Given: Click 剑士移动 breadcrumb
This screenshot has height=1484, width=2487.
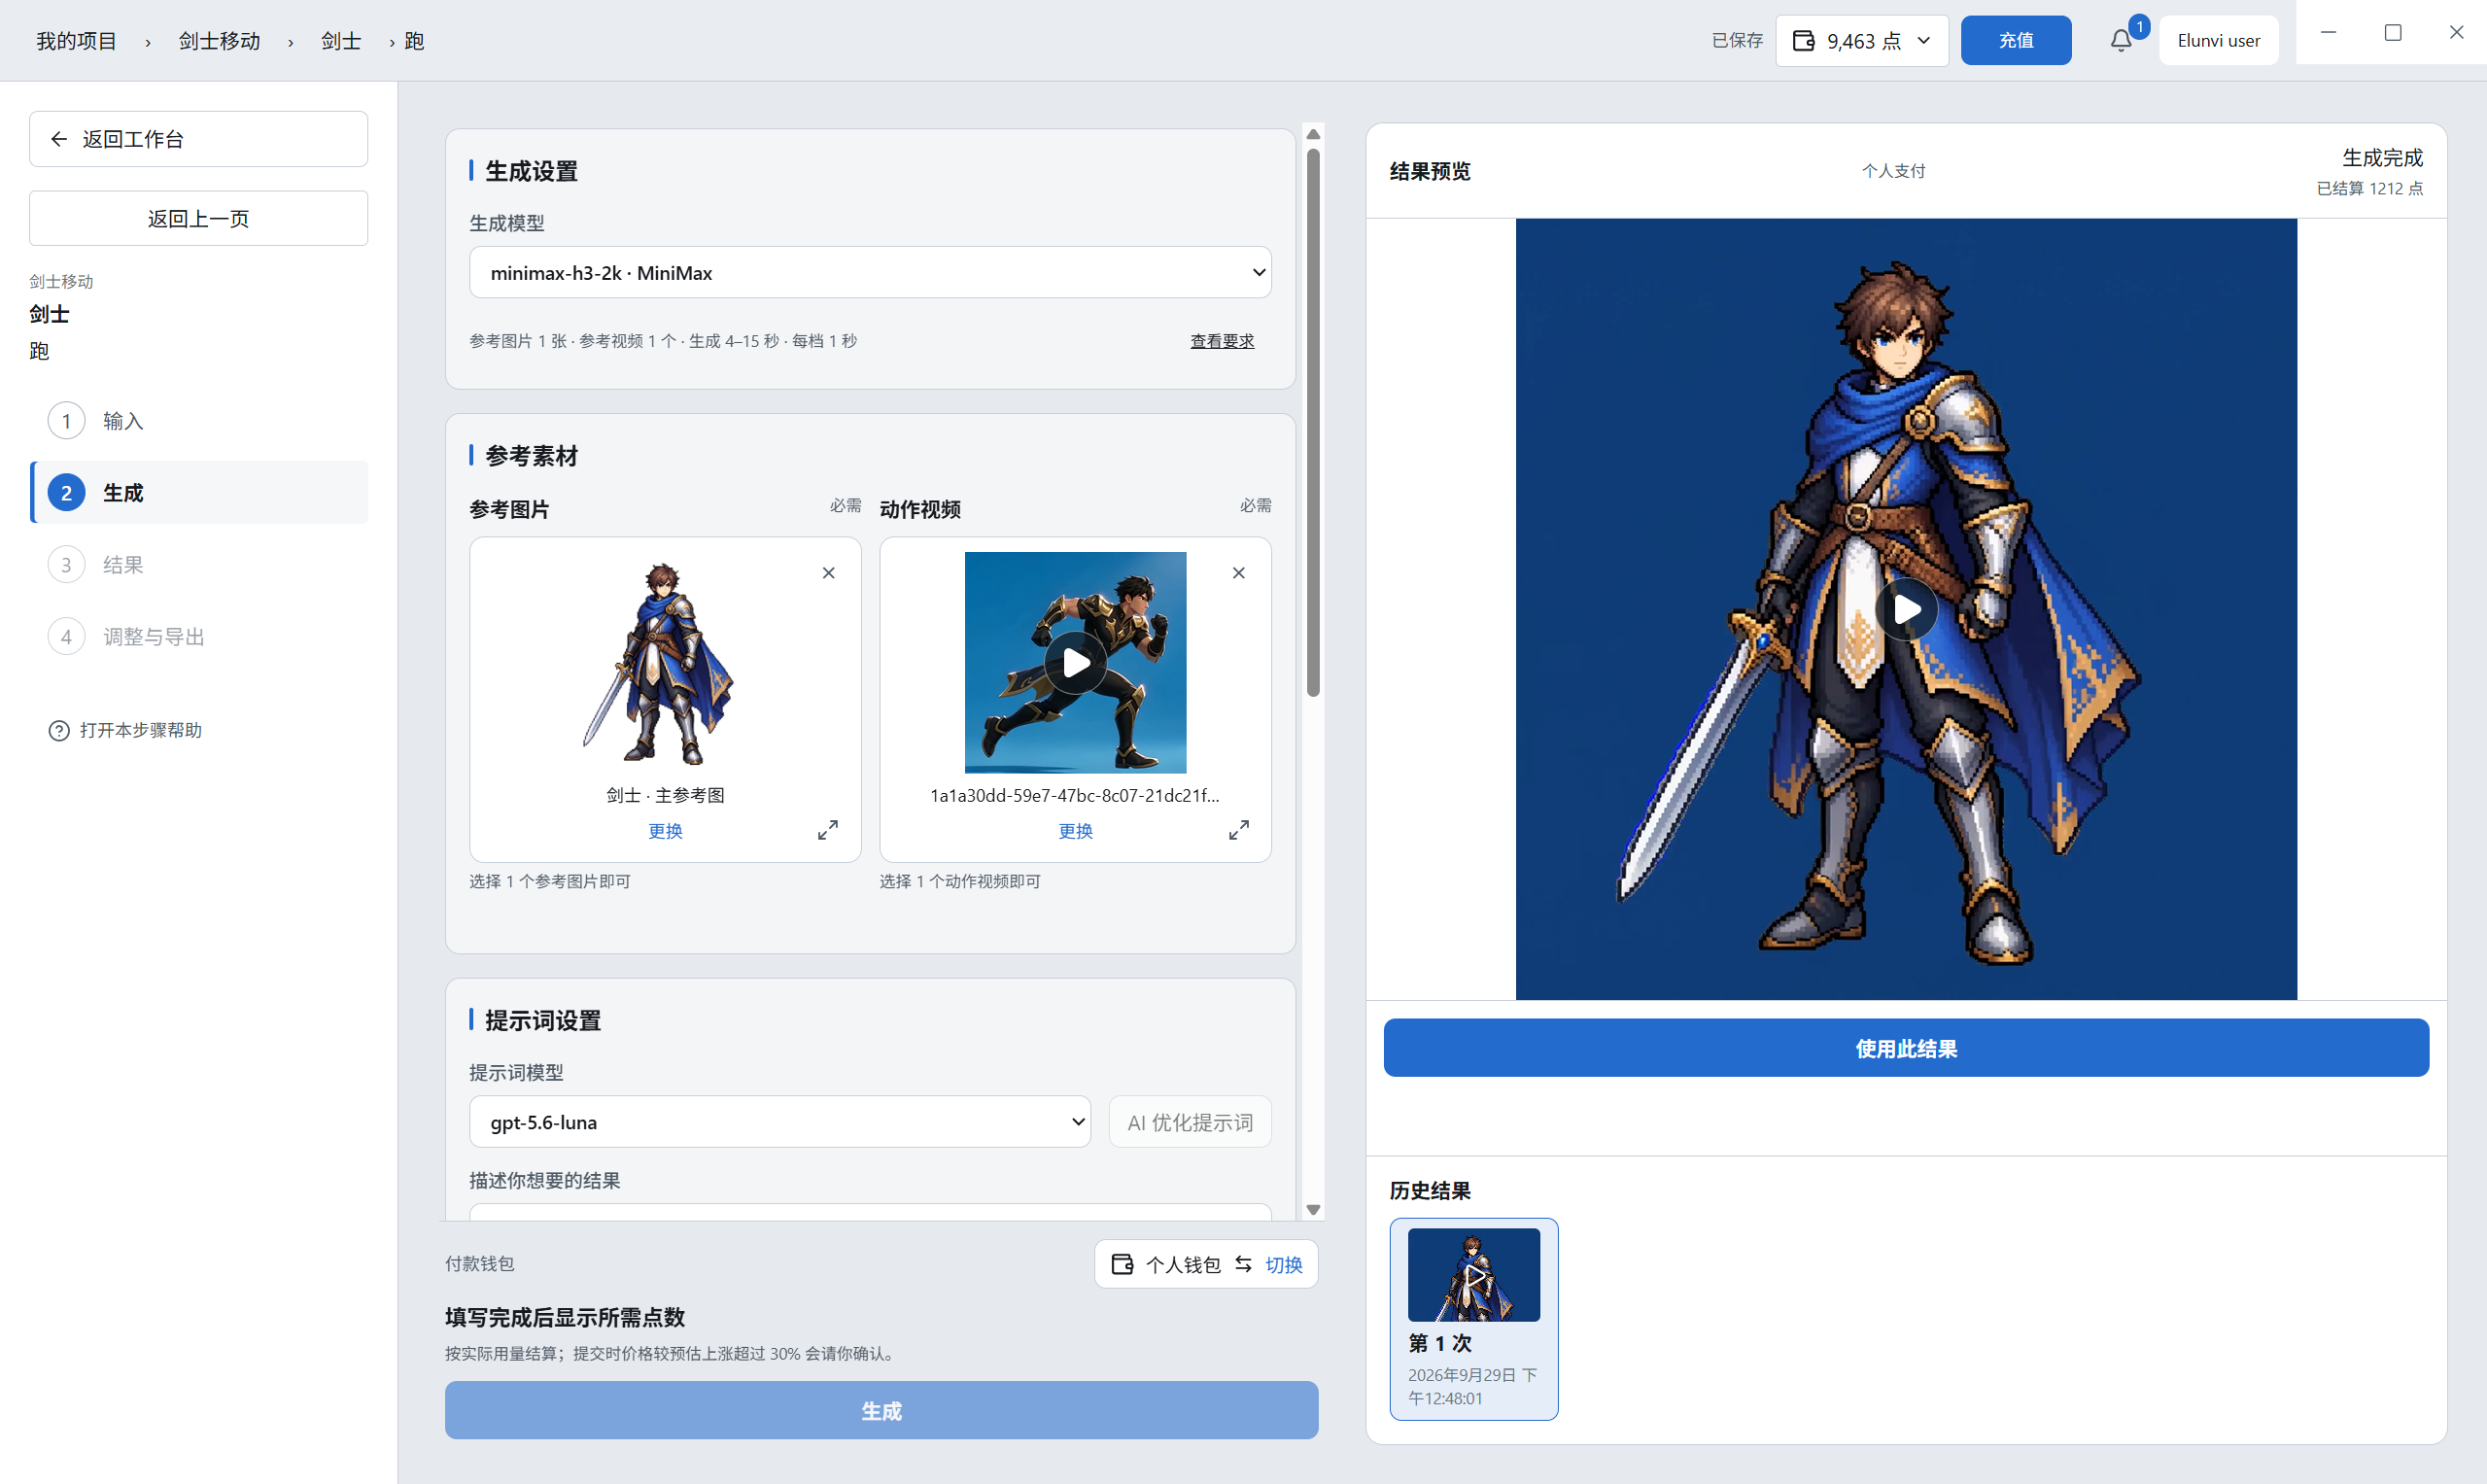Looking at the screenshot, I should click(219, 41).
